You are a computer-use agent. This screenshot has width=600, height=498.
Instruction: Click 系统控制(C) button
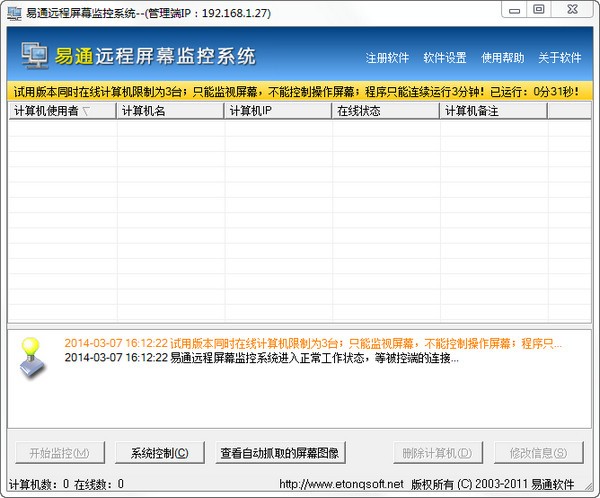pyautogui.click(x=160, y=453)
